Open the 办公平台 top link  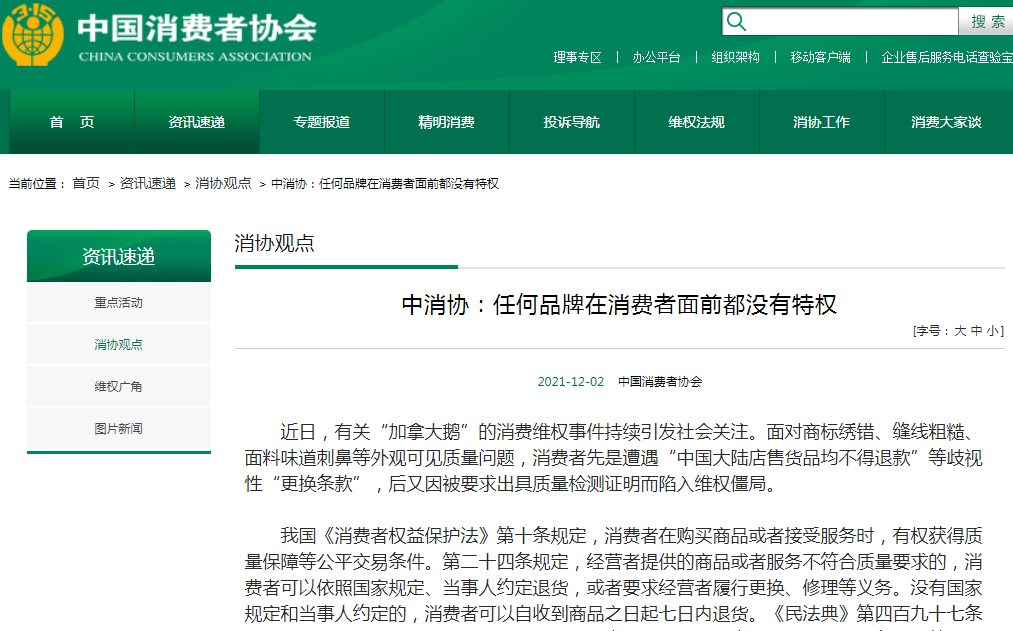coord(656,58)
